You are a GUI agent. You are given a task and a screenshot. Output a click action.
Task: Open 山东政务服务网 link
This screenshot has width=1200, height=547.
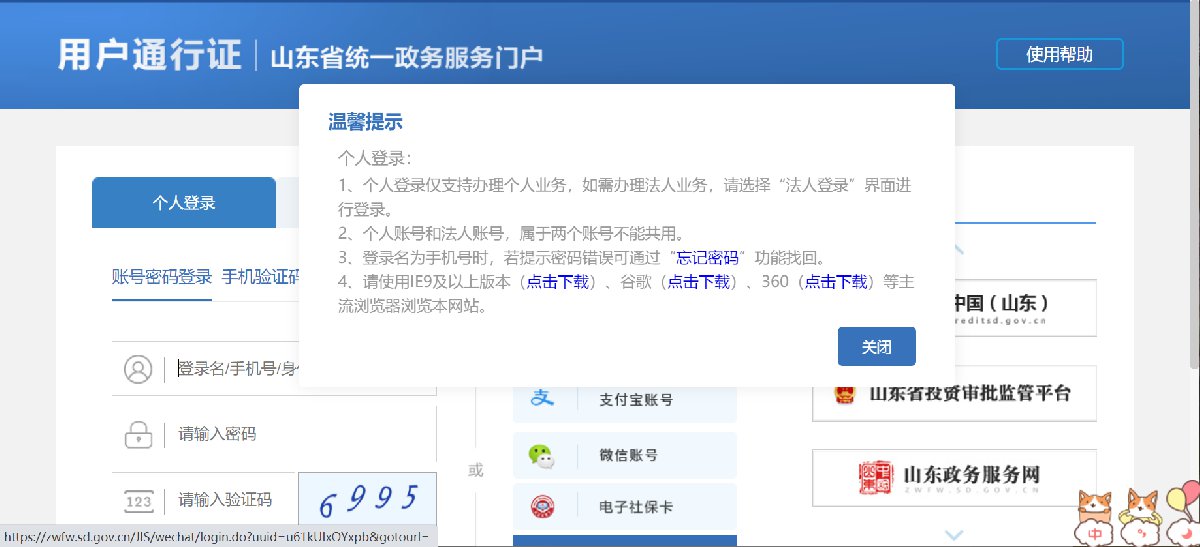point(954,477)
